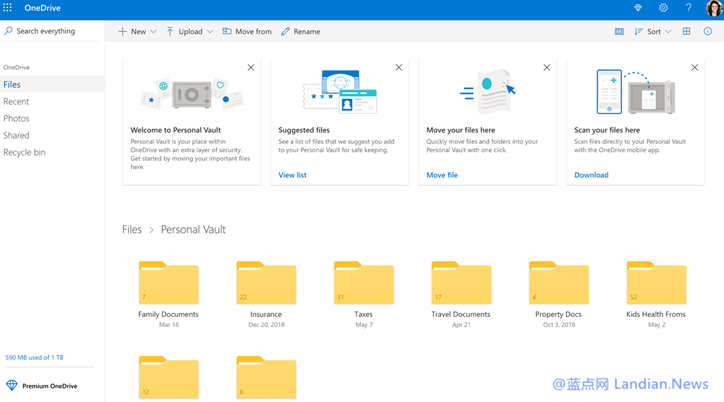Expand the Sort dropdown chevron
Viewport: 724px width, 402px height.
point(668,31)
